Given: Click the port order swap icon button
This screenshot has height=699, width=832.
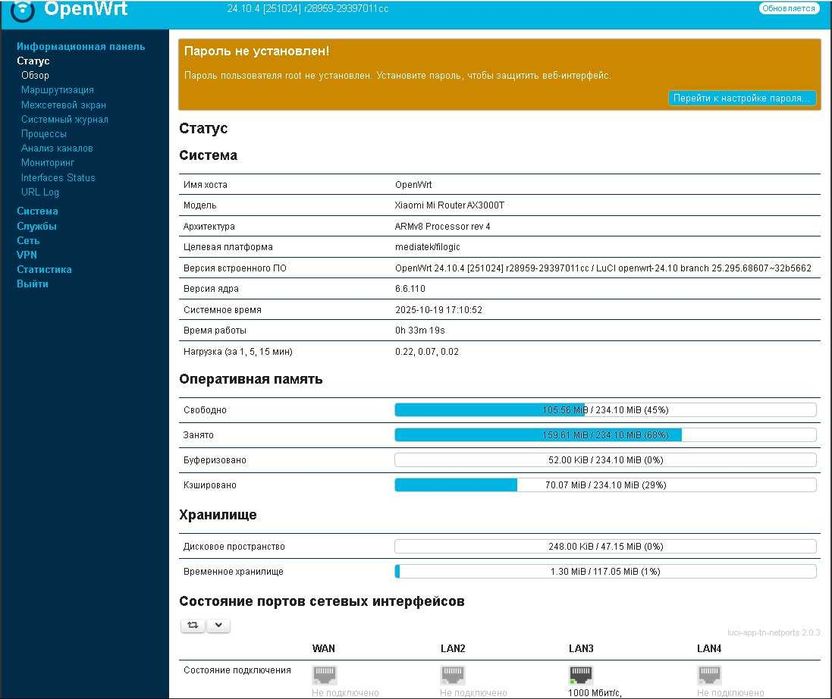Looking at the screenshot, I should 193,625.
